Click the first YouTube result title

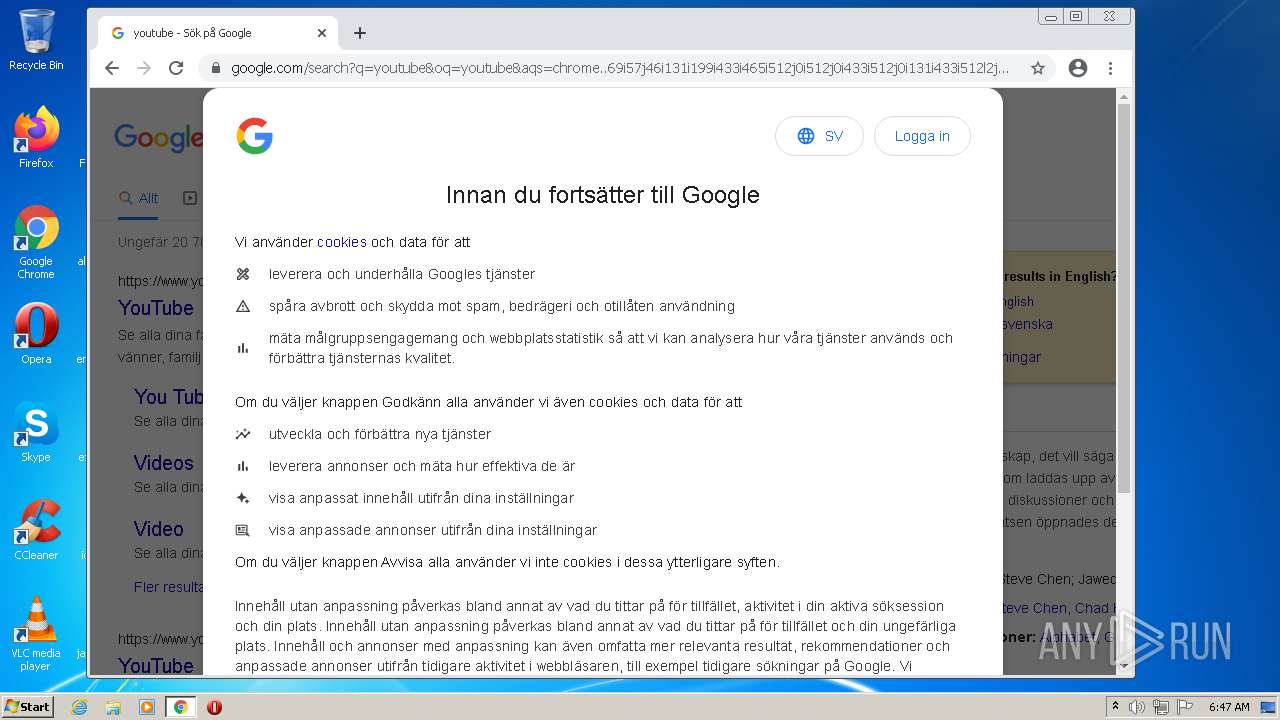click(156, 308)
